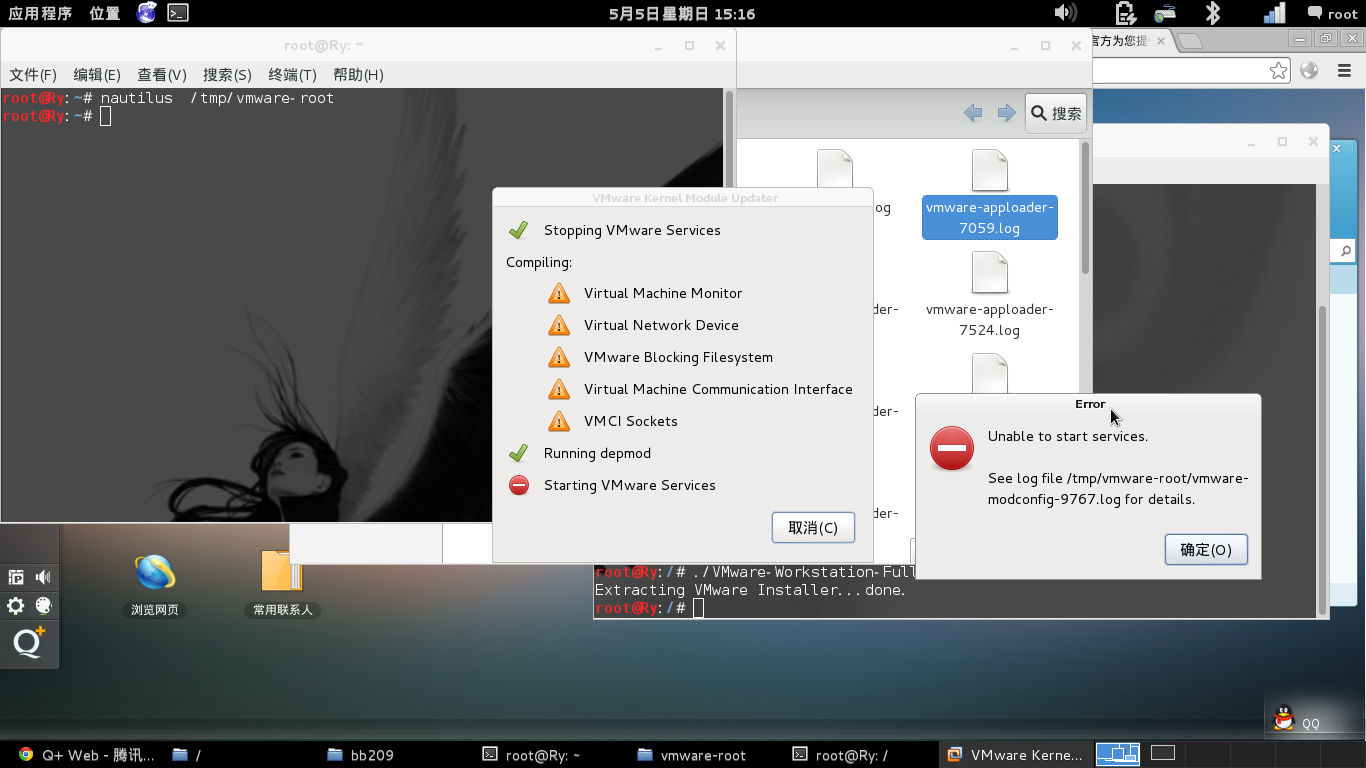Click the "Compiling:" label in the updater
Screen dimensions: 1366x768
point(539,262)
